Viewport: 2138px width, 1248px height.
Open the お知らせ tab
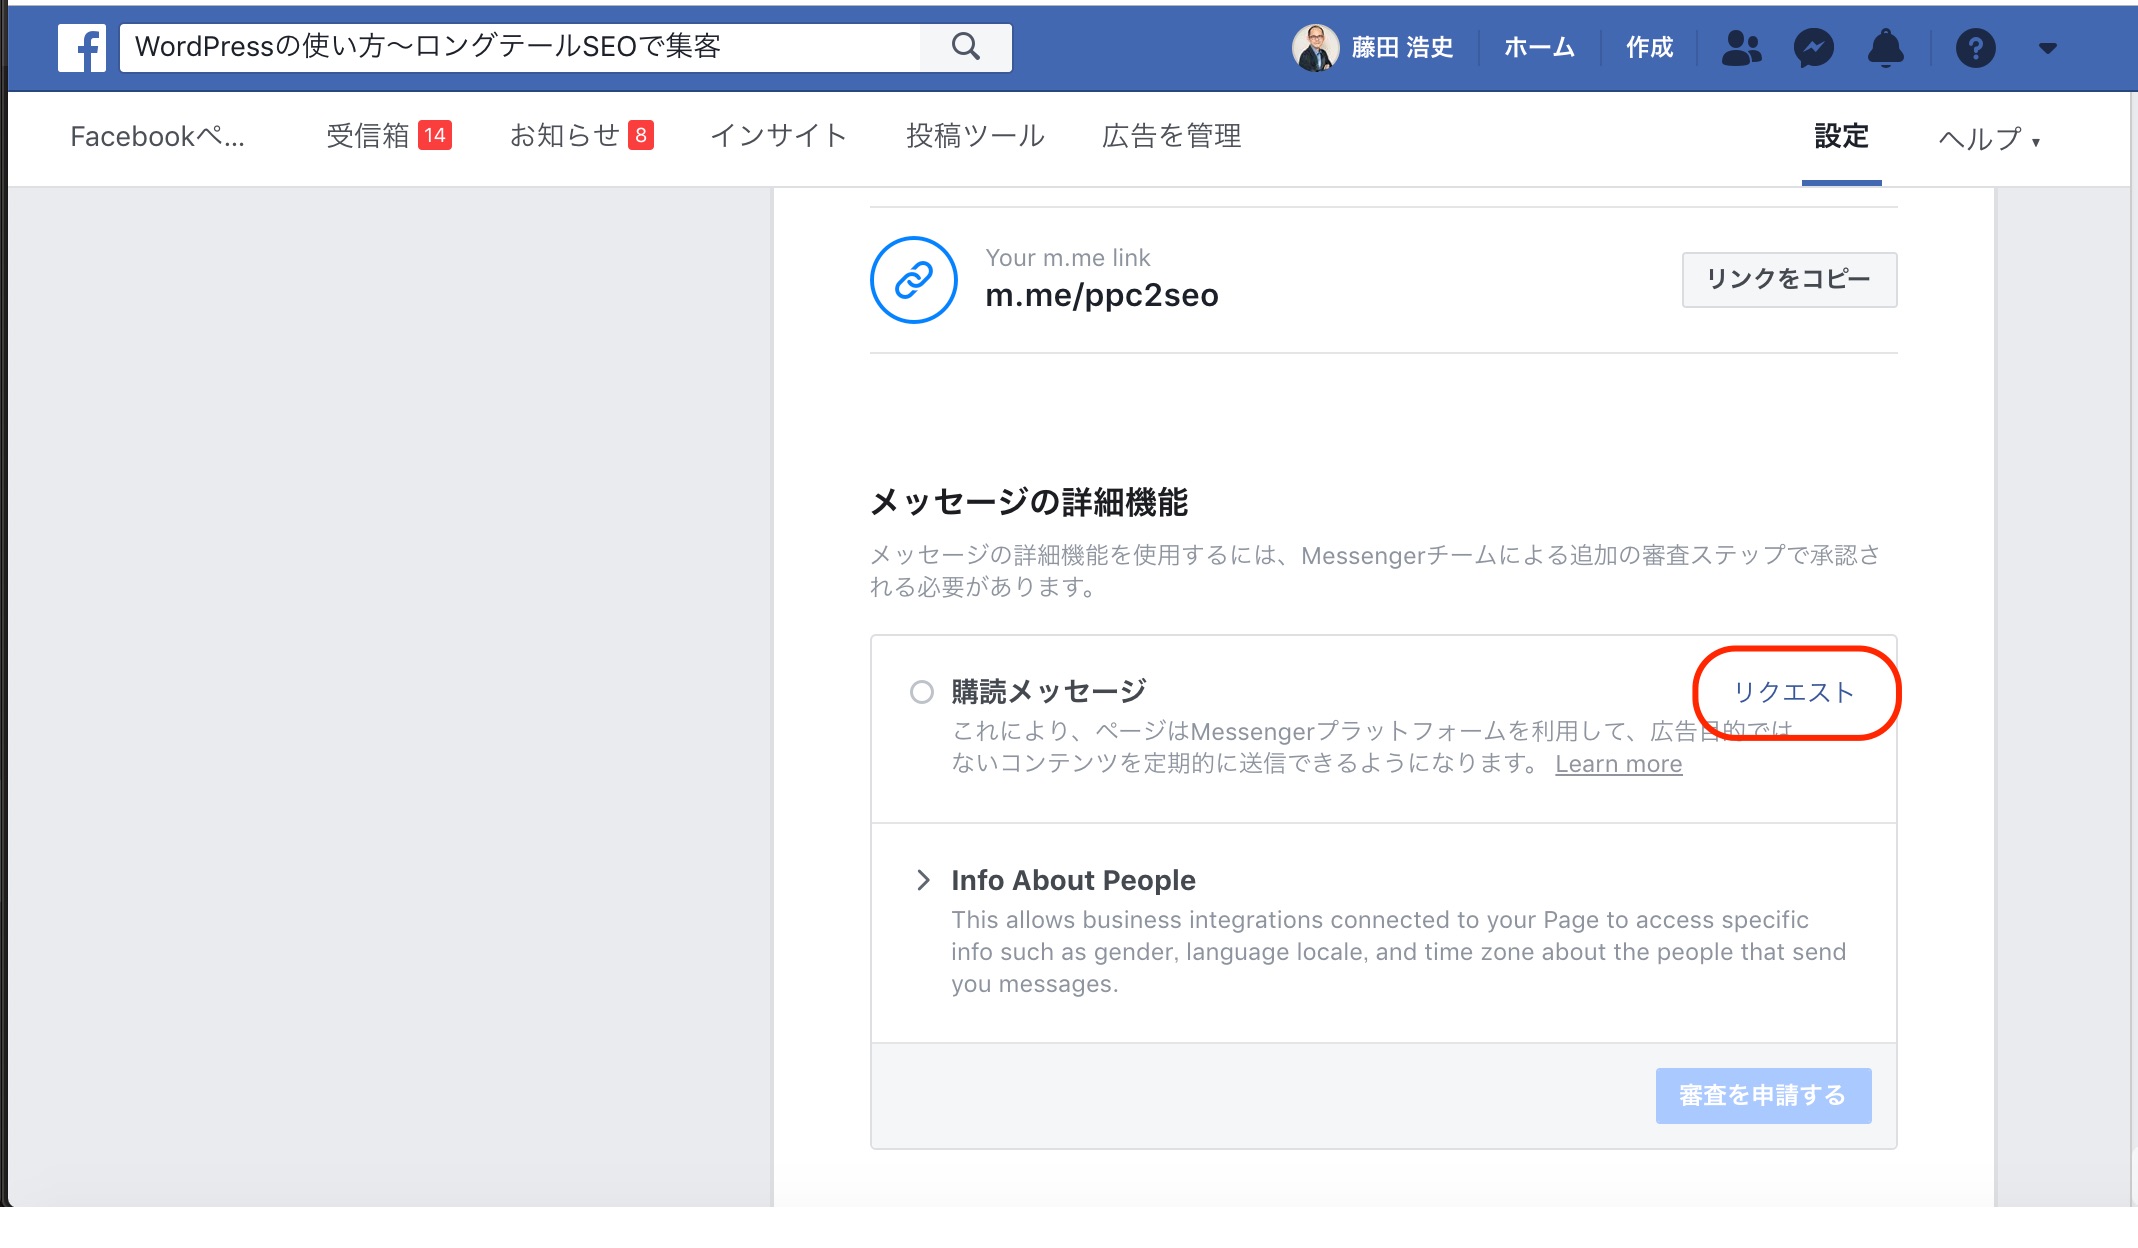pyautogui.click(x=582, y=136)
